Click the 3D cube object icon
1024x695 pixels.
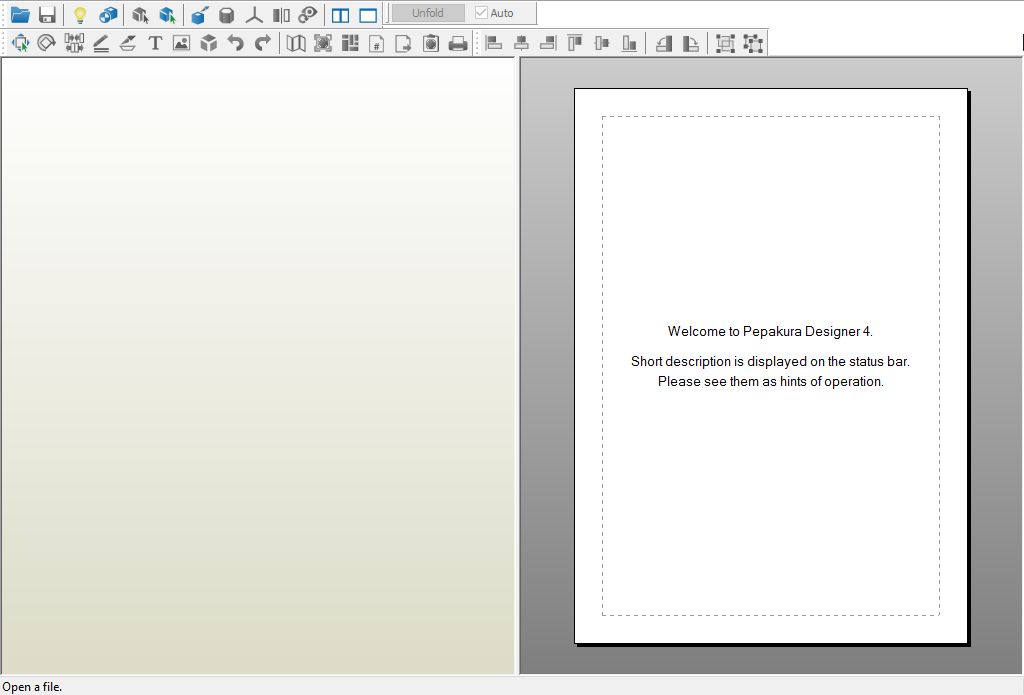[208, 43]
